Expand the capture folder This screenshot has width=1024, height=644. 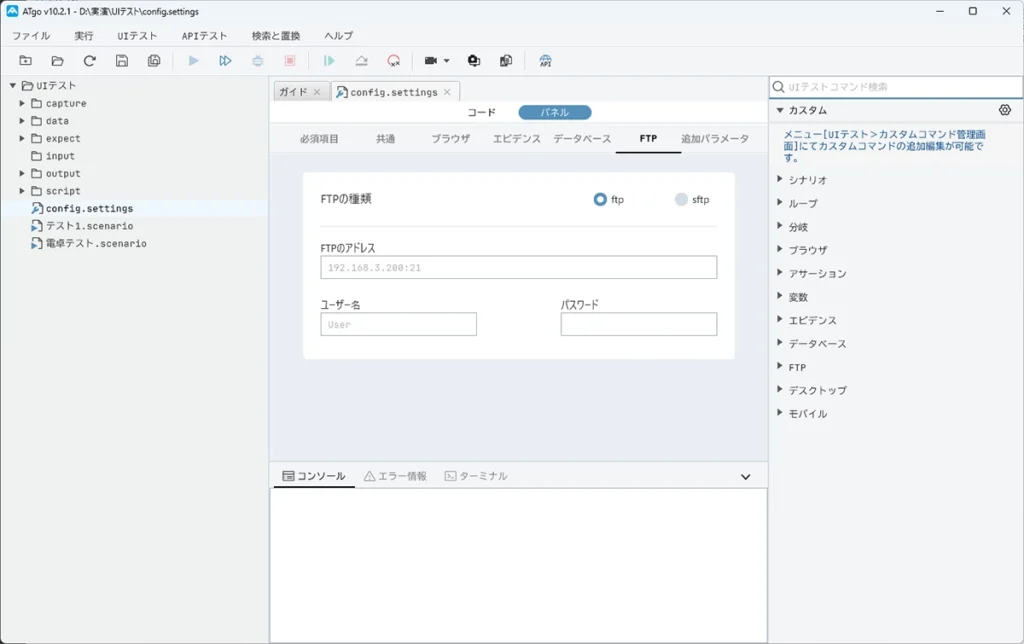(22, 103)
